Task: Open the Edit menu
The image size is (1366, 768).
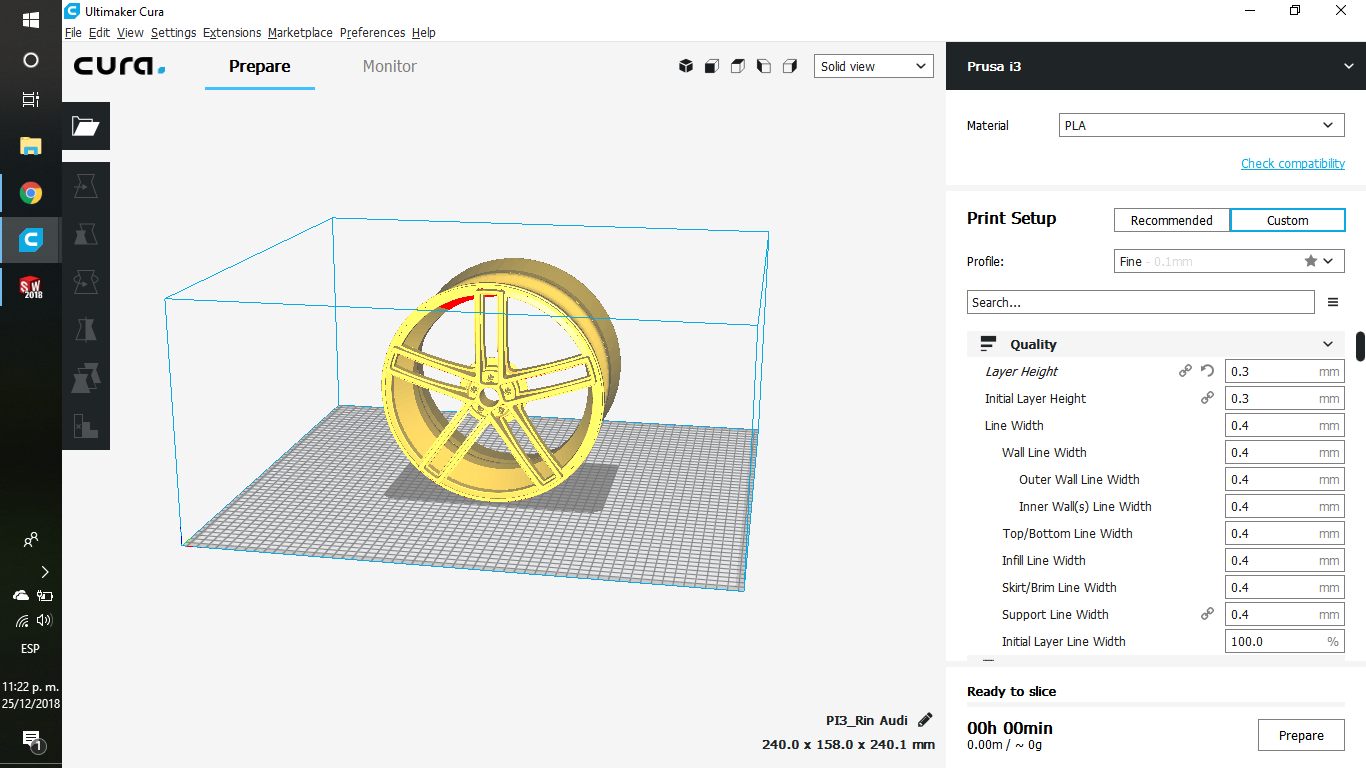Action: click(99, 32)
